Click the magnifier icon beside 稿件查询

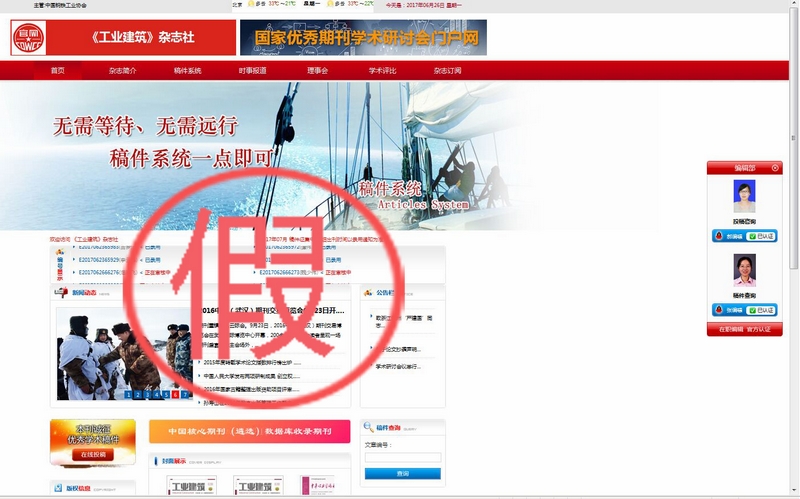coord(369,428)
